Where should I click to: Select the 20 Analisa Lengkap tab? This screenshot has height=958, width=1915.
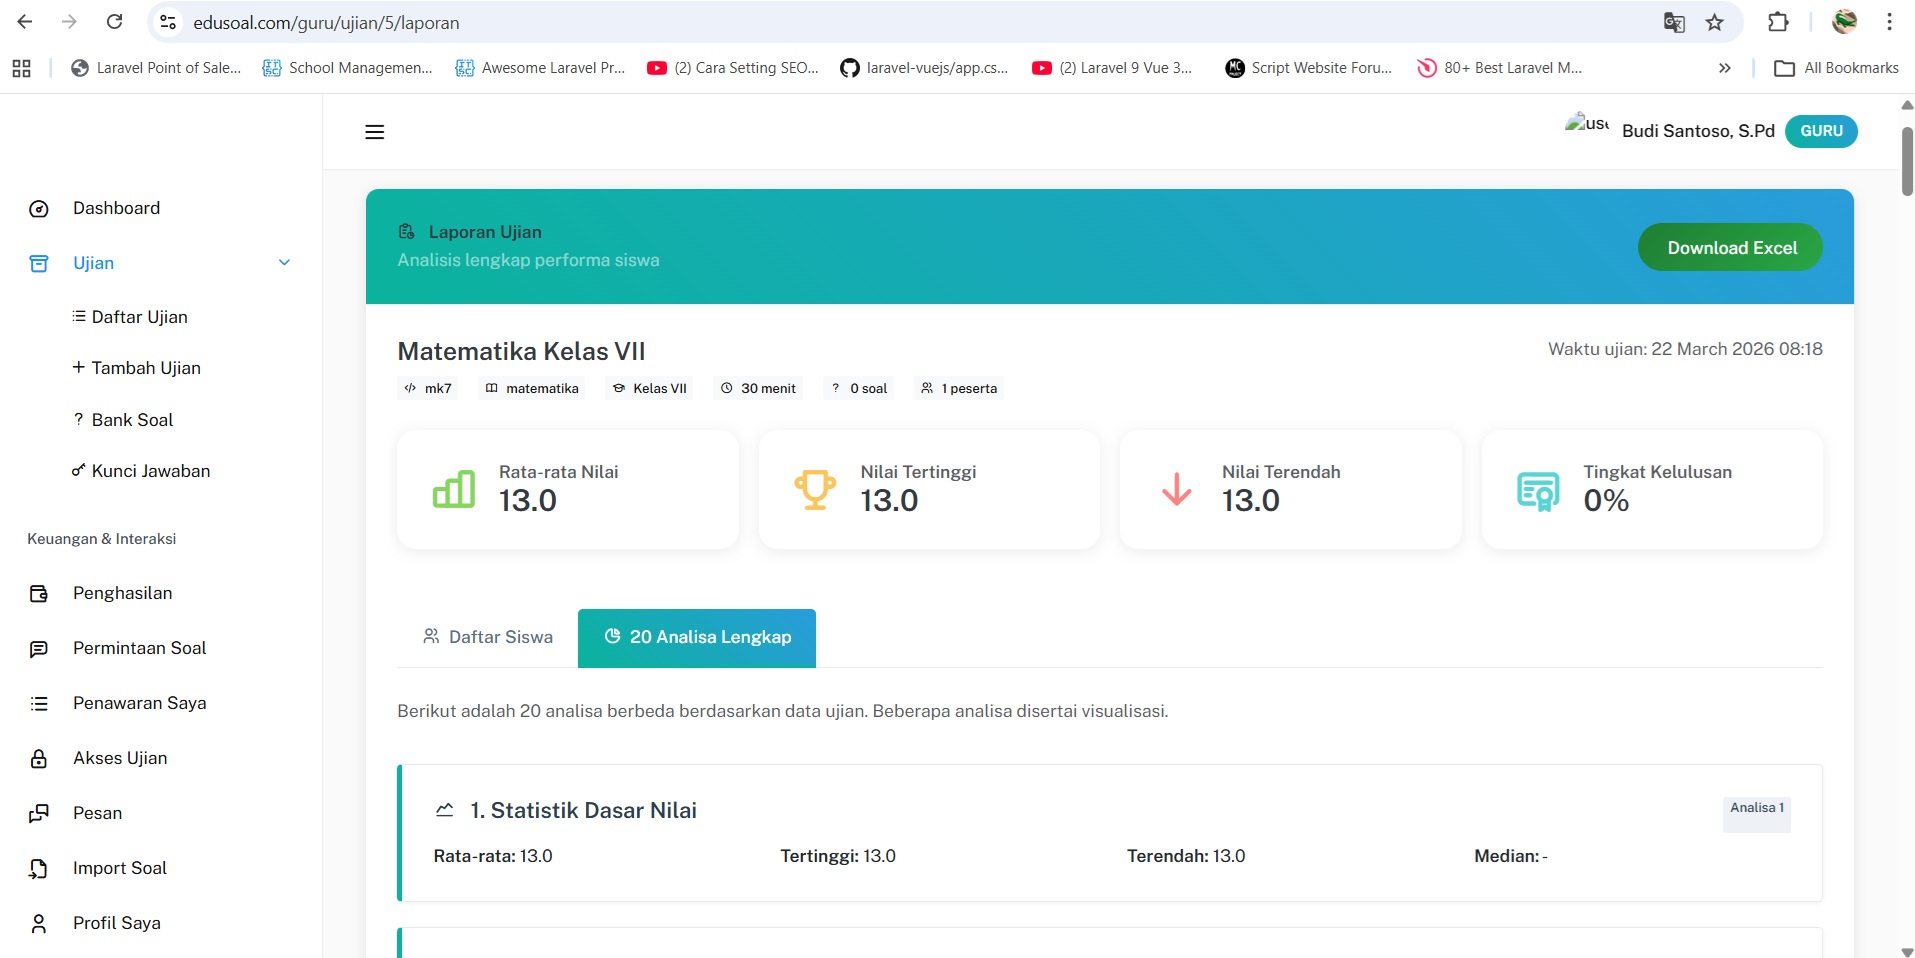(697, 637)
